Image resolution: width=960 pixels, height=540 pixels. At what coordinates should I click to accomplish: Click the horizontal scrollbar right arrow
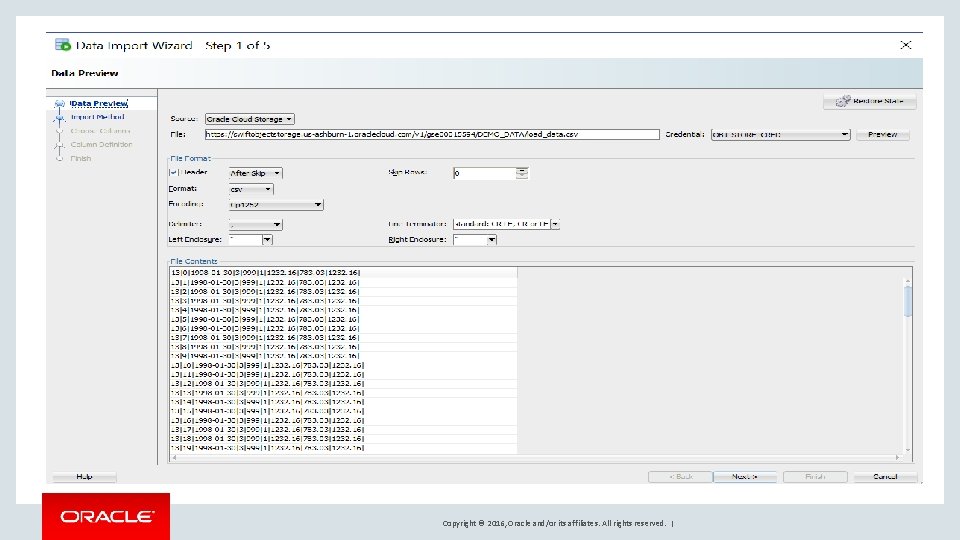pos(898,457)
